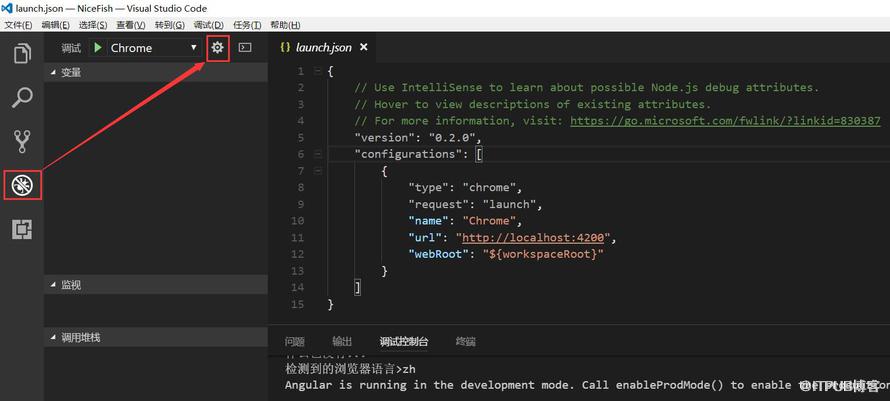Click the "chrome" type value
Screen dimensions: 890x401
(489, 187)
